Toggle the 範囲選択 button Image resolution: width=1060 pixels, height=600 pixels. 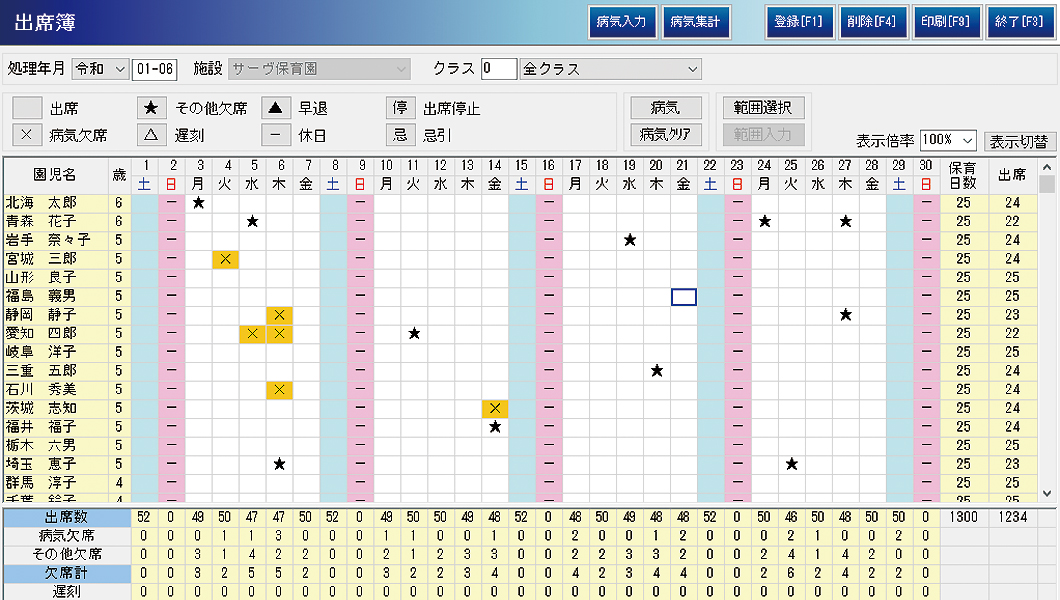[763, 108]
